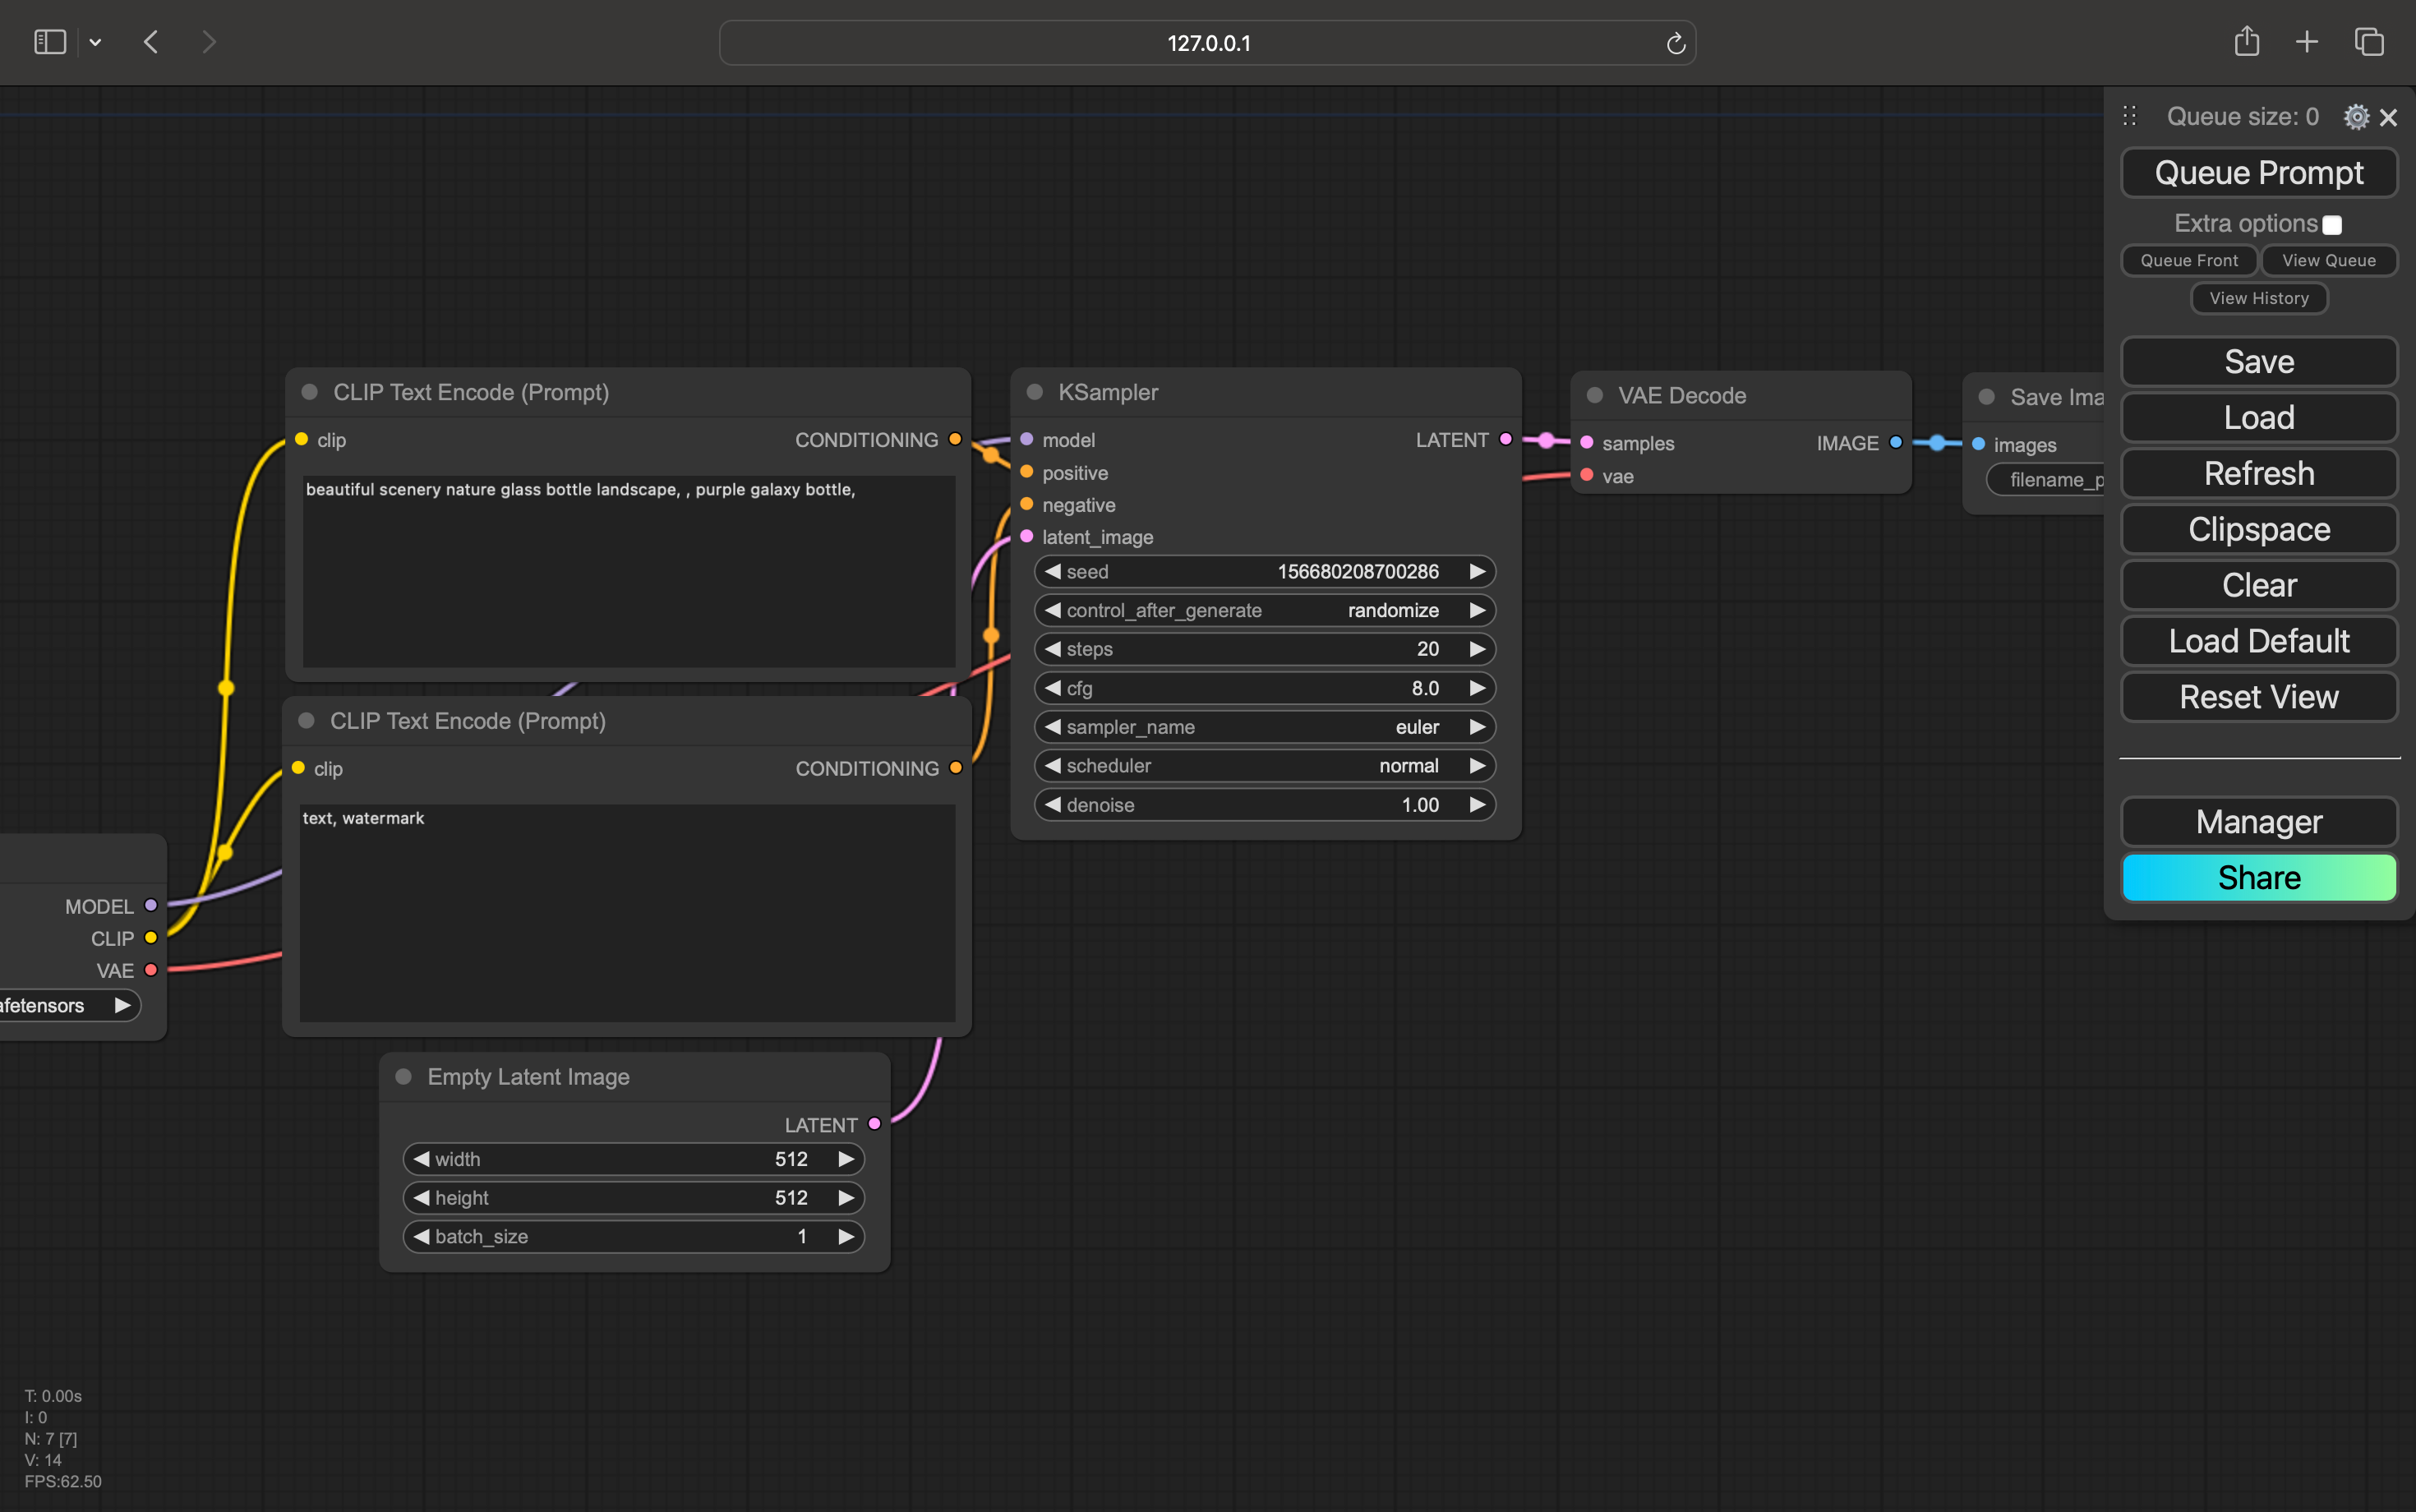Decrease batch_size with left arrow
The width and height of the screenshot is (2416, 1512).
point(421,1237)
